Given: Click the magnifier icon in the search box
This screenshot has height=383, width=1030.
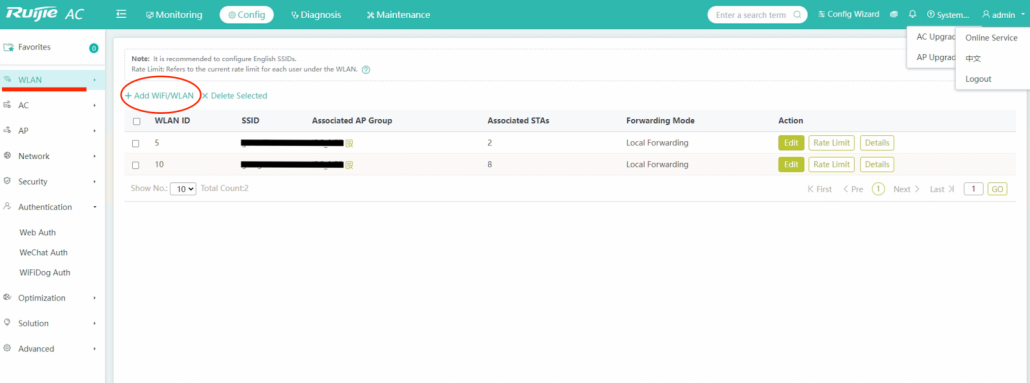Looking at the screenshot, I should 797,14.
